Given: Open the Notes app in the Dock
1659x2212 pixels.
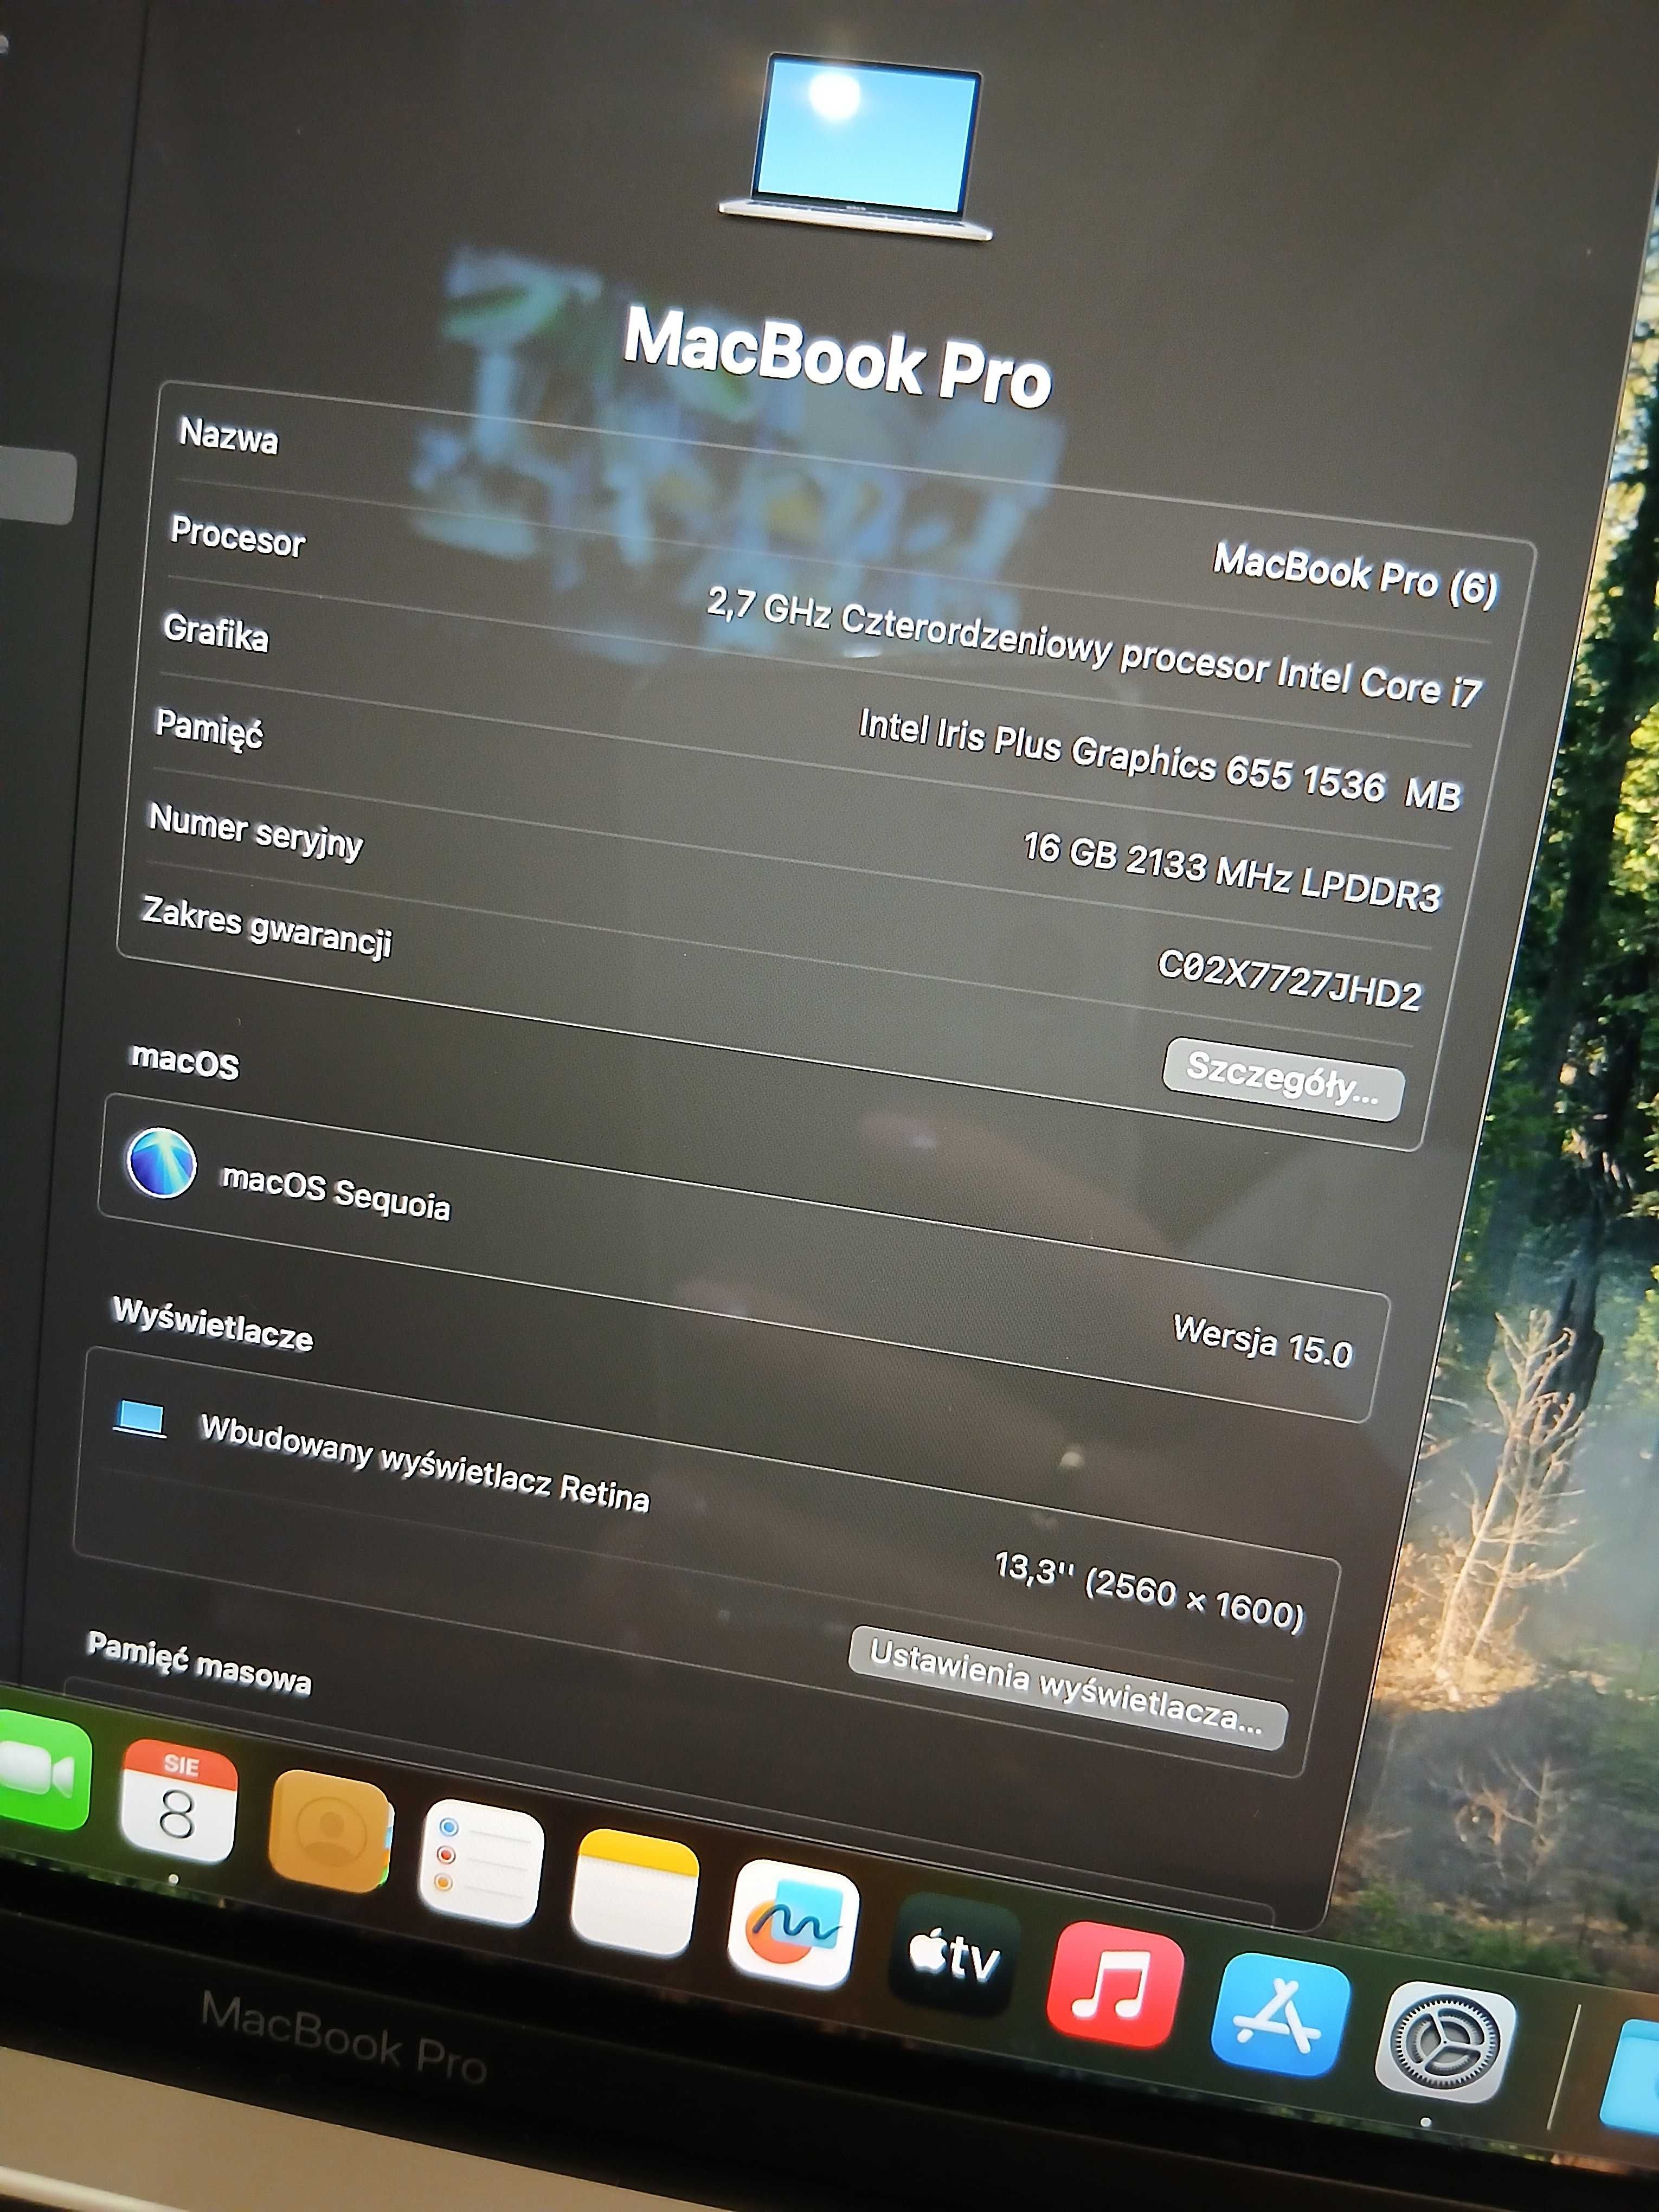Looking at the screenshot, I should tap(635, 1893).
